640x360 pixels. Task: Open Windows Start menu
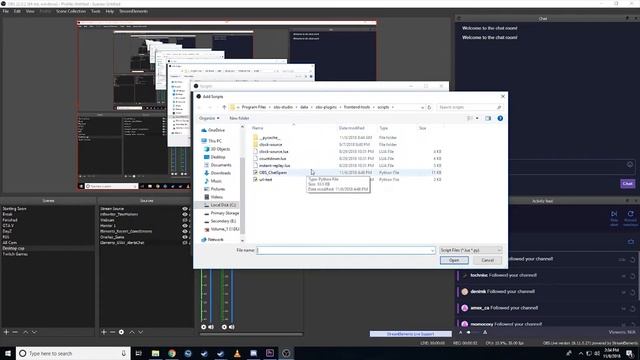8,353
